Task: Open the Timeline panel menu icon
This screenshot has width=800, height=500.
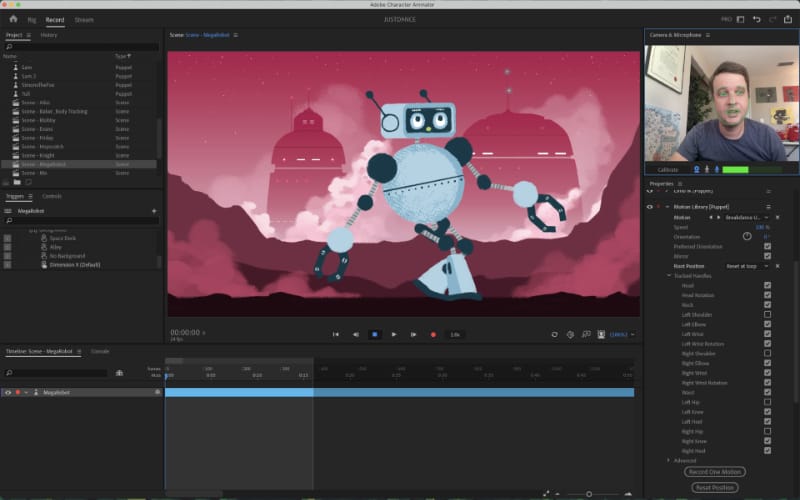Action: tap(79, 352)
